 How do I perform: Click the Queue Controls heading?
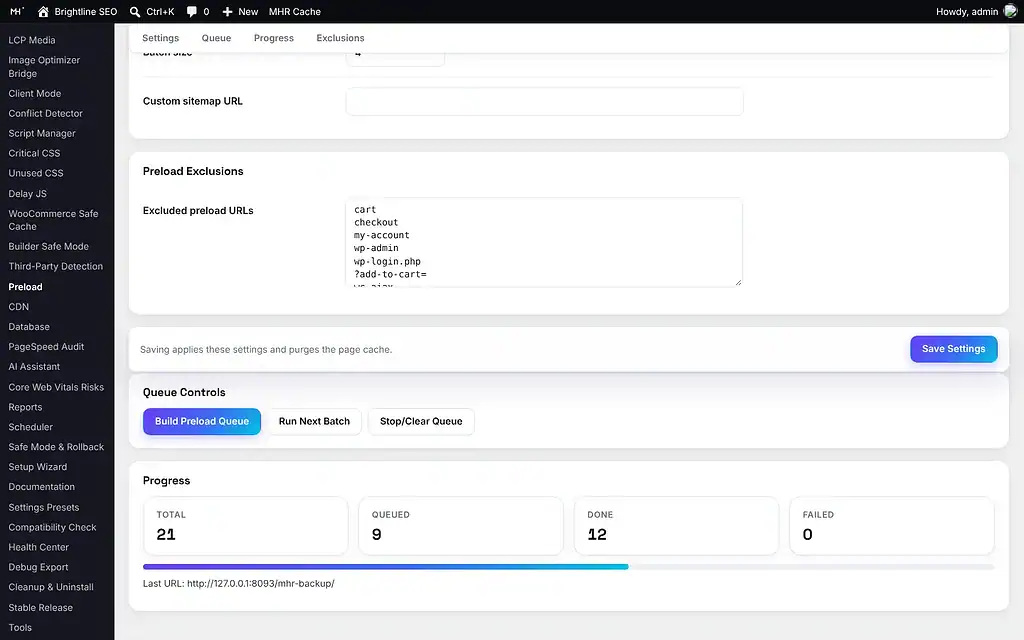coord(184,392)
